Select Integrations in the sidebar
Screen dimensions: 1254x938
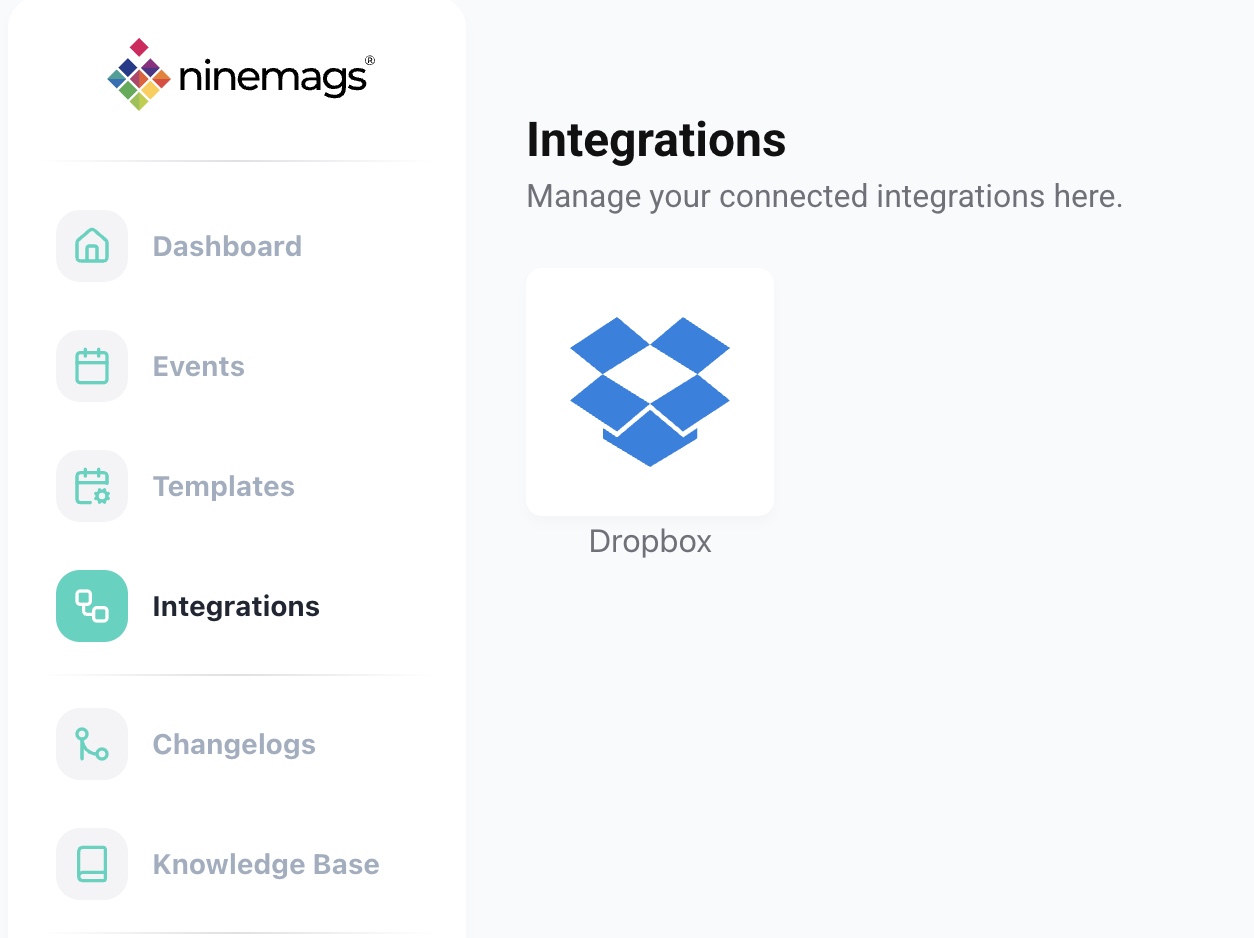(236, 607)
